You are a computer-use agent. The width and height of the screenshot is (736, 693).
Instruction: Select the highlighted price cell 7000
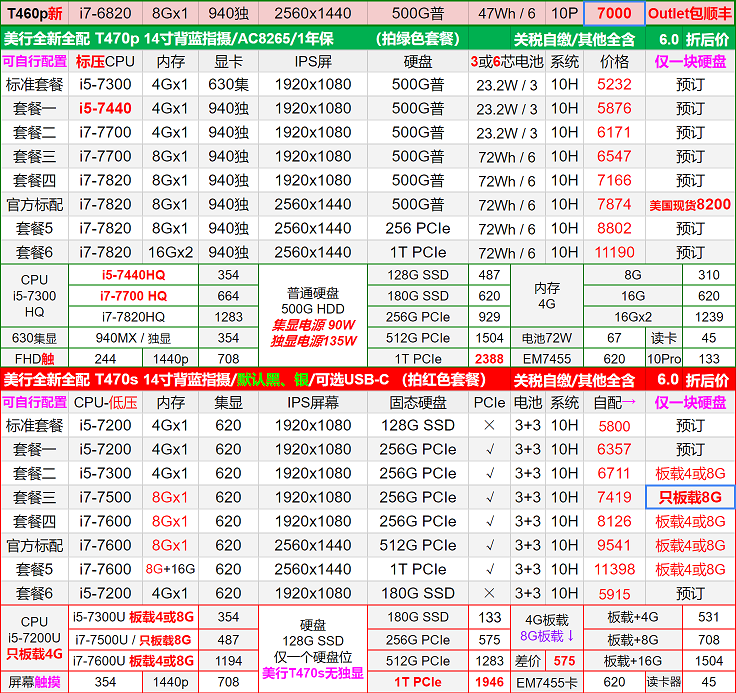coord(614,13)
